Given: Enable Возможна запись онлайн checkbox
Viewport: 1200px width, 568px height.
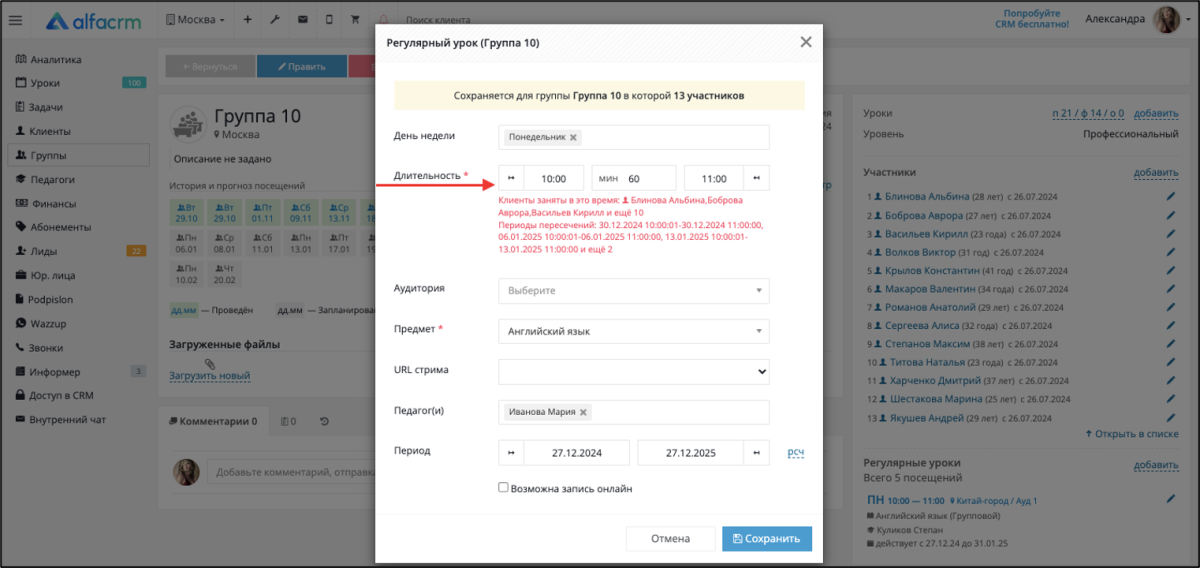Looking at the screenshot, I should (503, 488).
